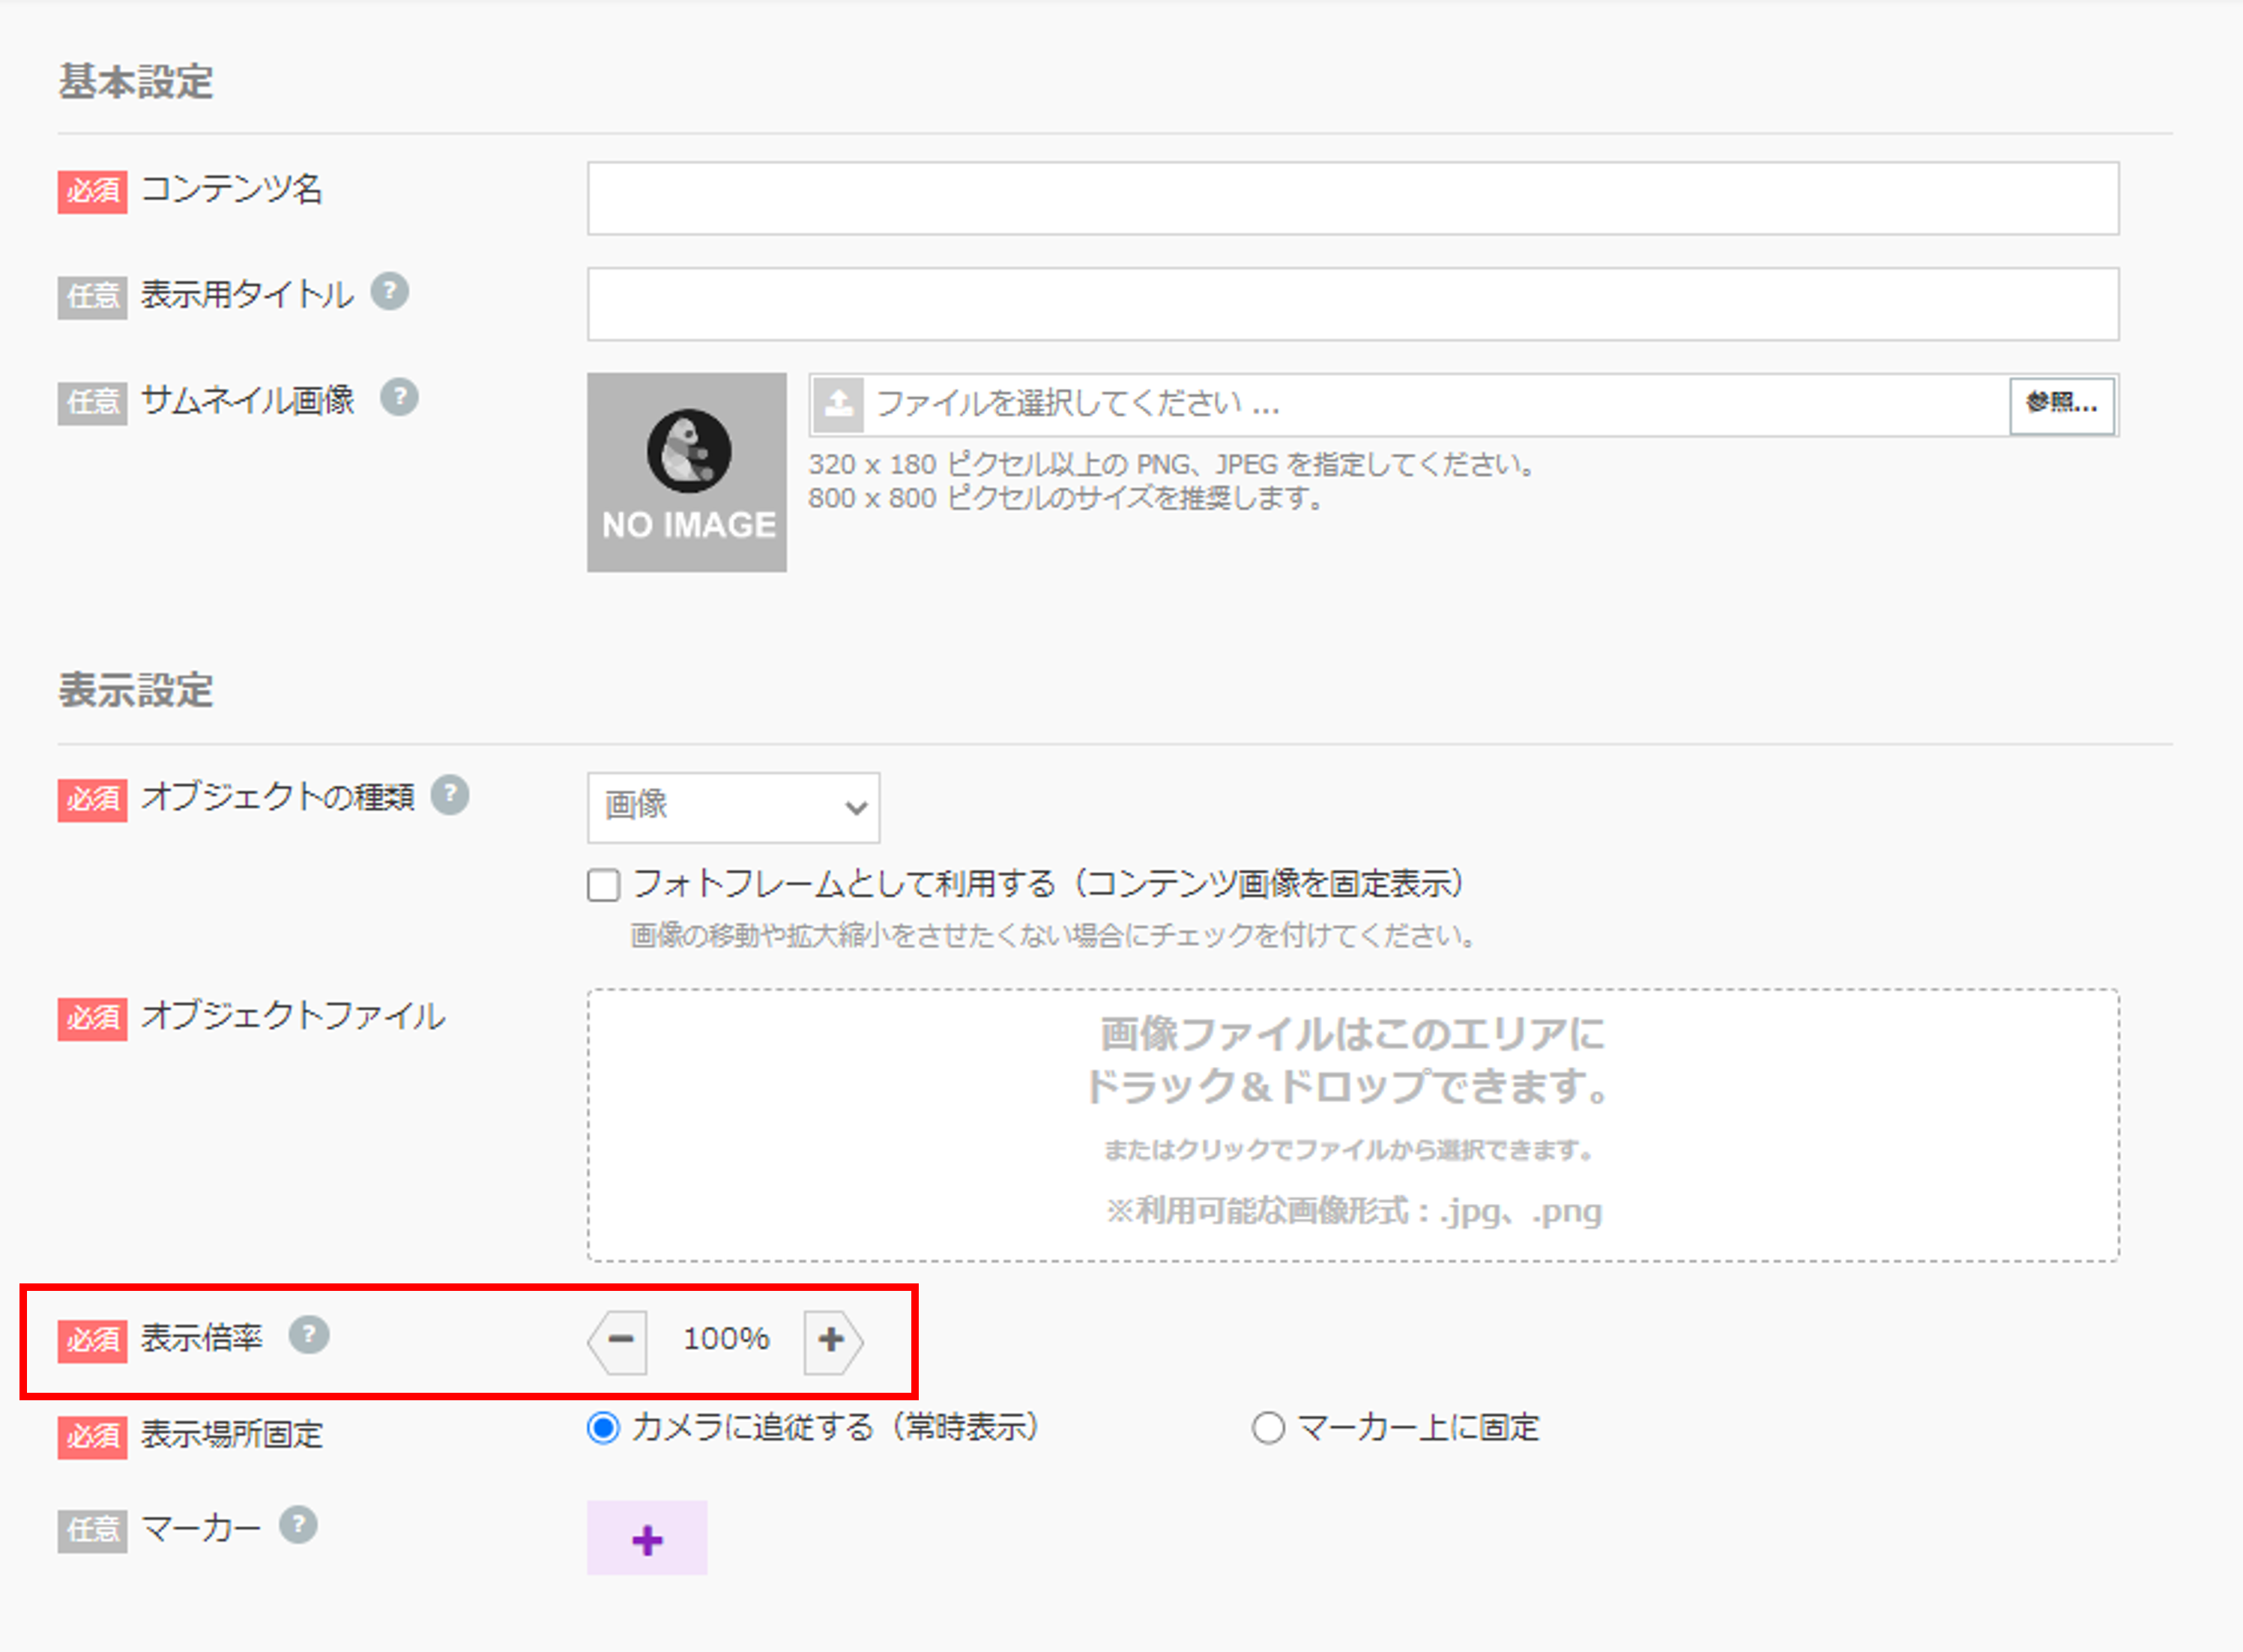Viewport: 2243px width, 1652px height.
Task: Click the コンテンツ名 text field
Action: [x=1352, y=198]
